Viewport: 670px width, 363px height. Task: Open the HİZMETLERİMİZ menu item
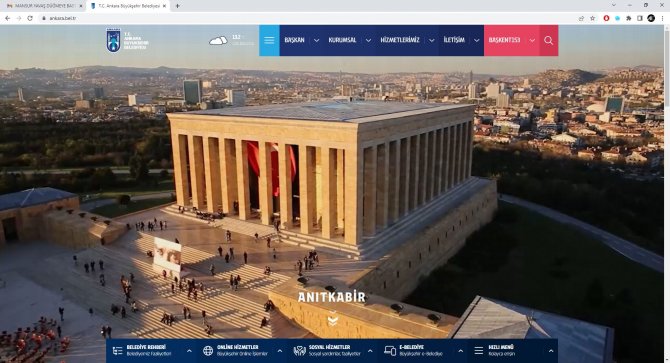click(400, 40)
